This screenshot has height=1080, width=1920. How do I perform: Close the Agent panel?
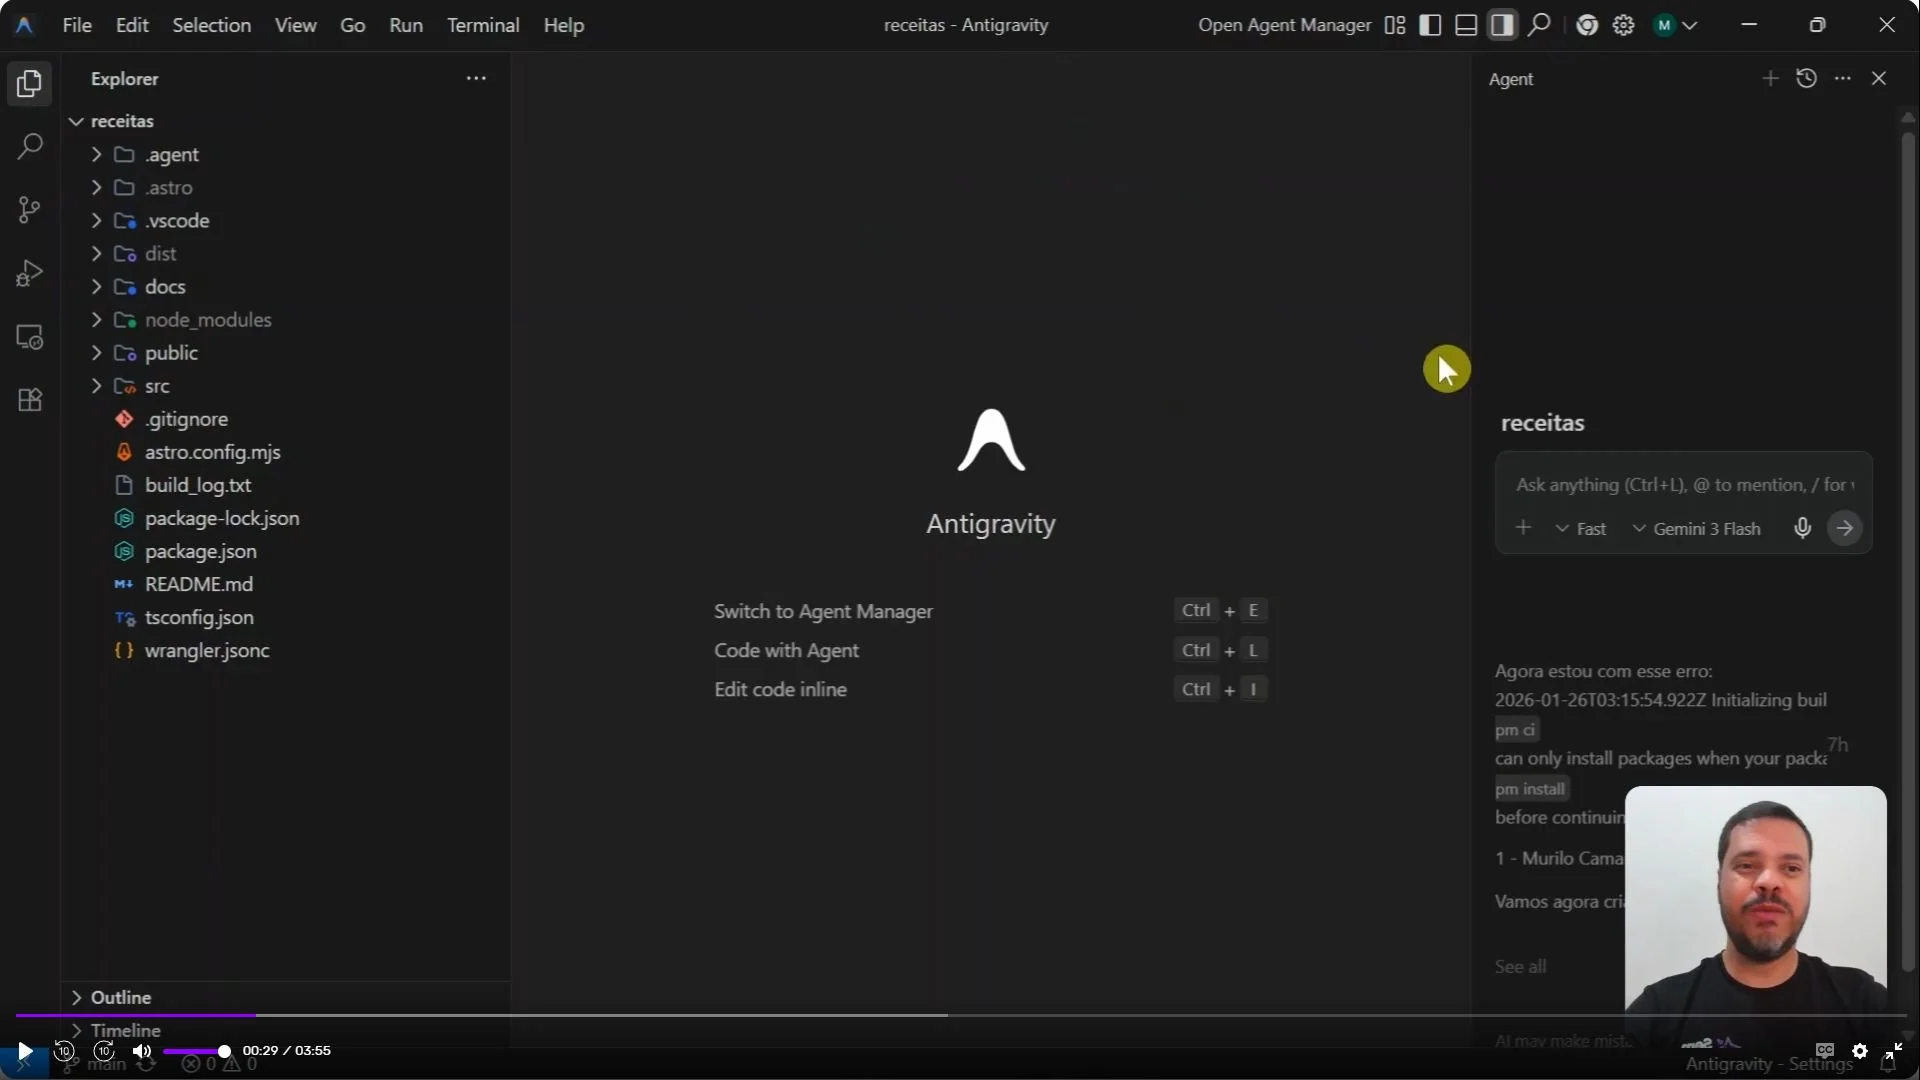click(x=1879, y=78)
